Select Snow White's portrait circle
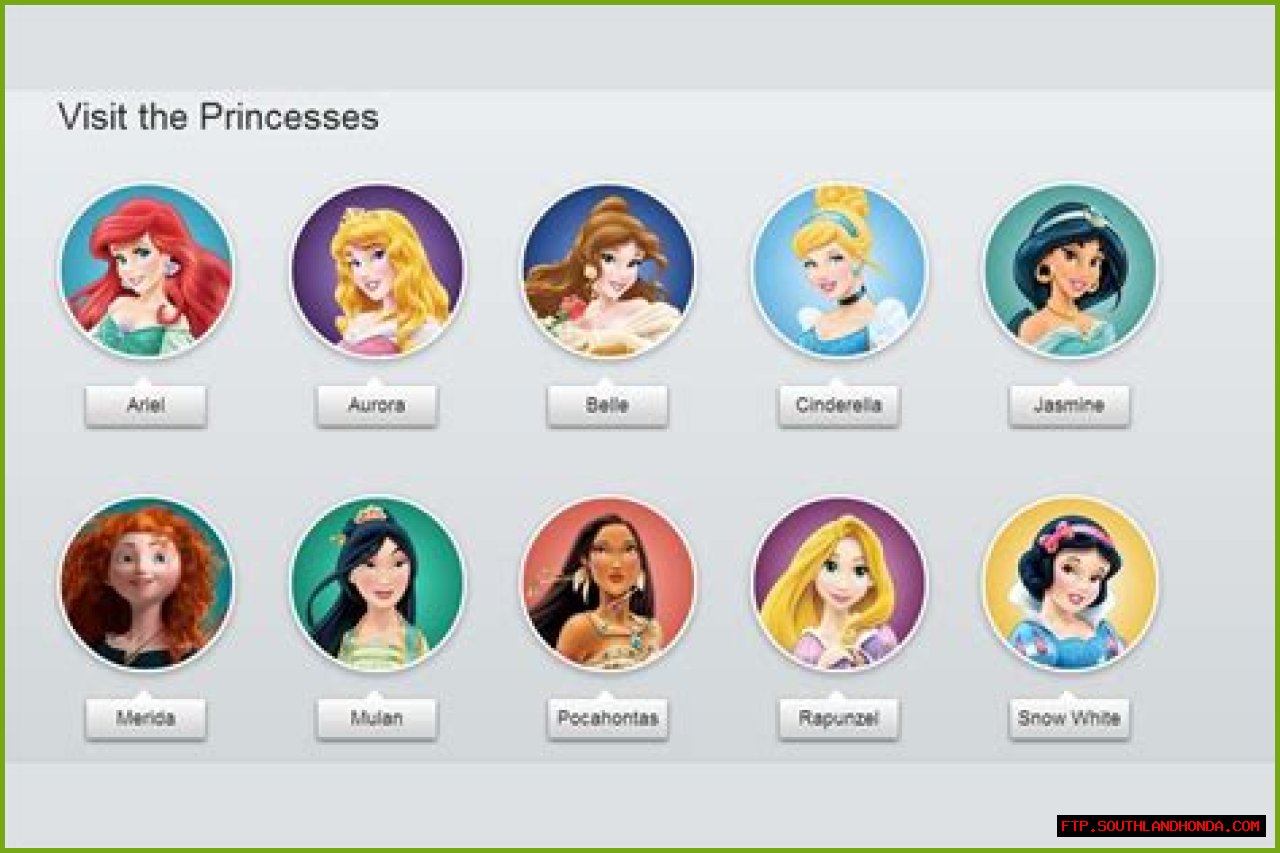Viewport: 1280px width, 853px height. (x=1070, y=584)
